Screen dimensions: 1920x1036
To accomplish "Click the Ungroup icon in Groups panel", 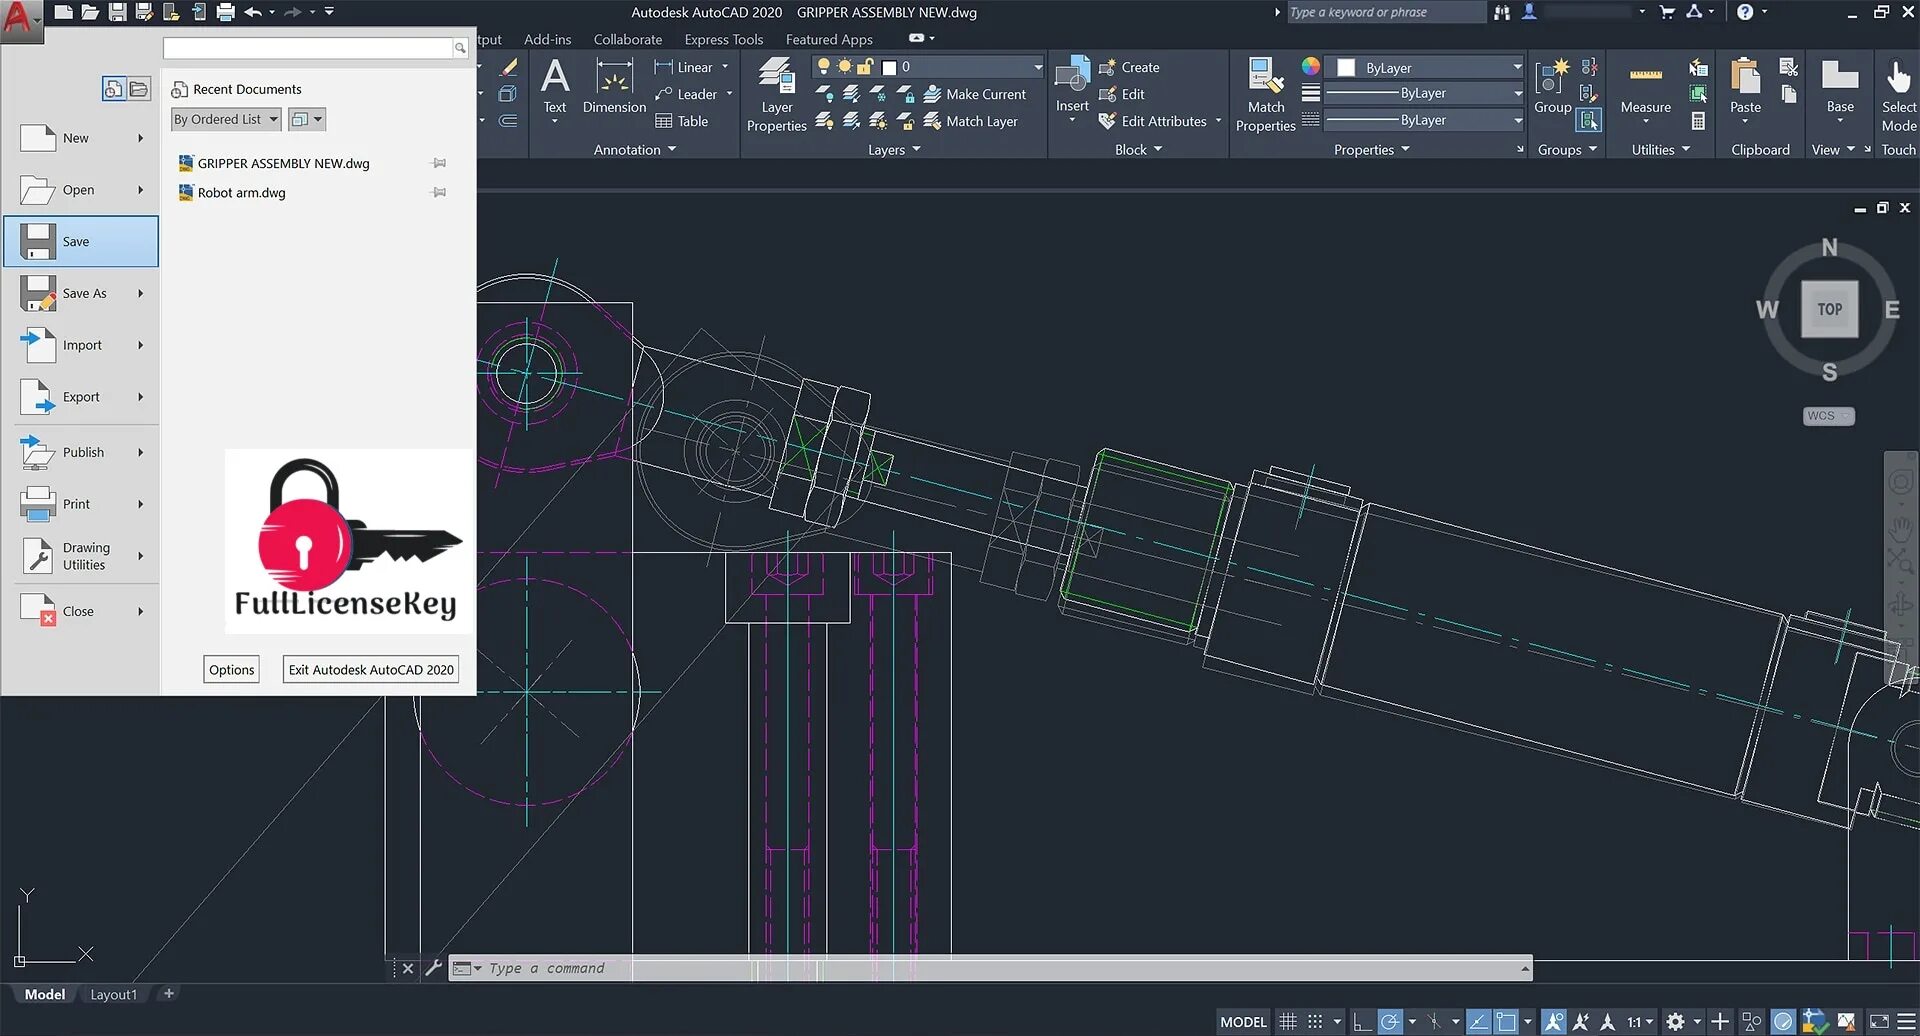I will point(1589,67).
